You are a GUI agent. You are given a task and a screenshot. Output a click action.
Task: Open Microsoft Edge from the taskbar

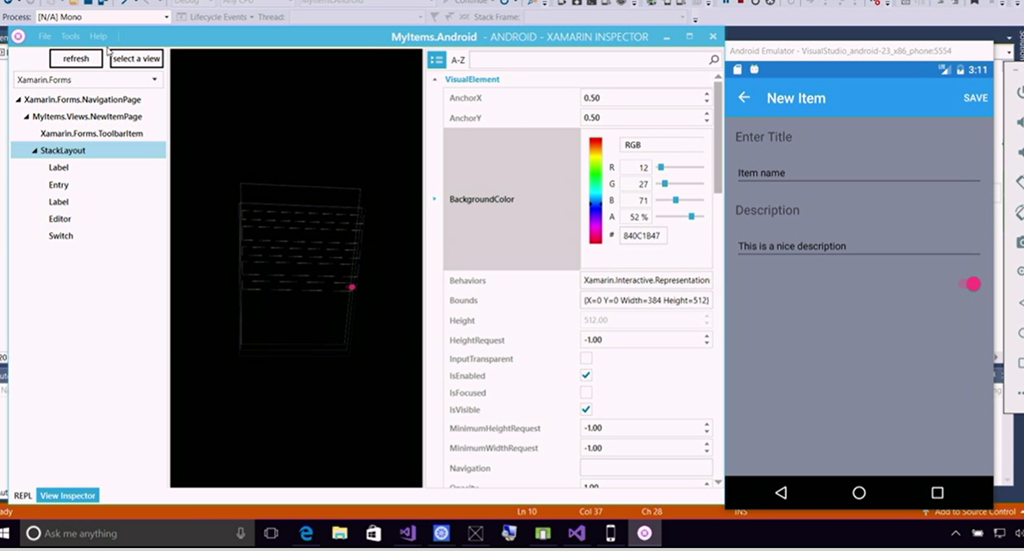click(306, 534)
